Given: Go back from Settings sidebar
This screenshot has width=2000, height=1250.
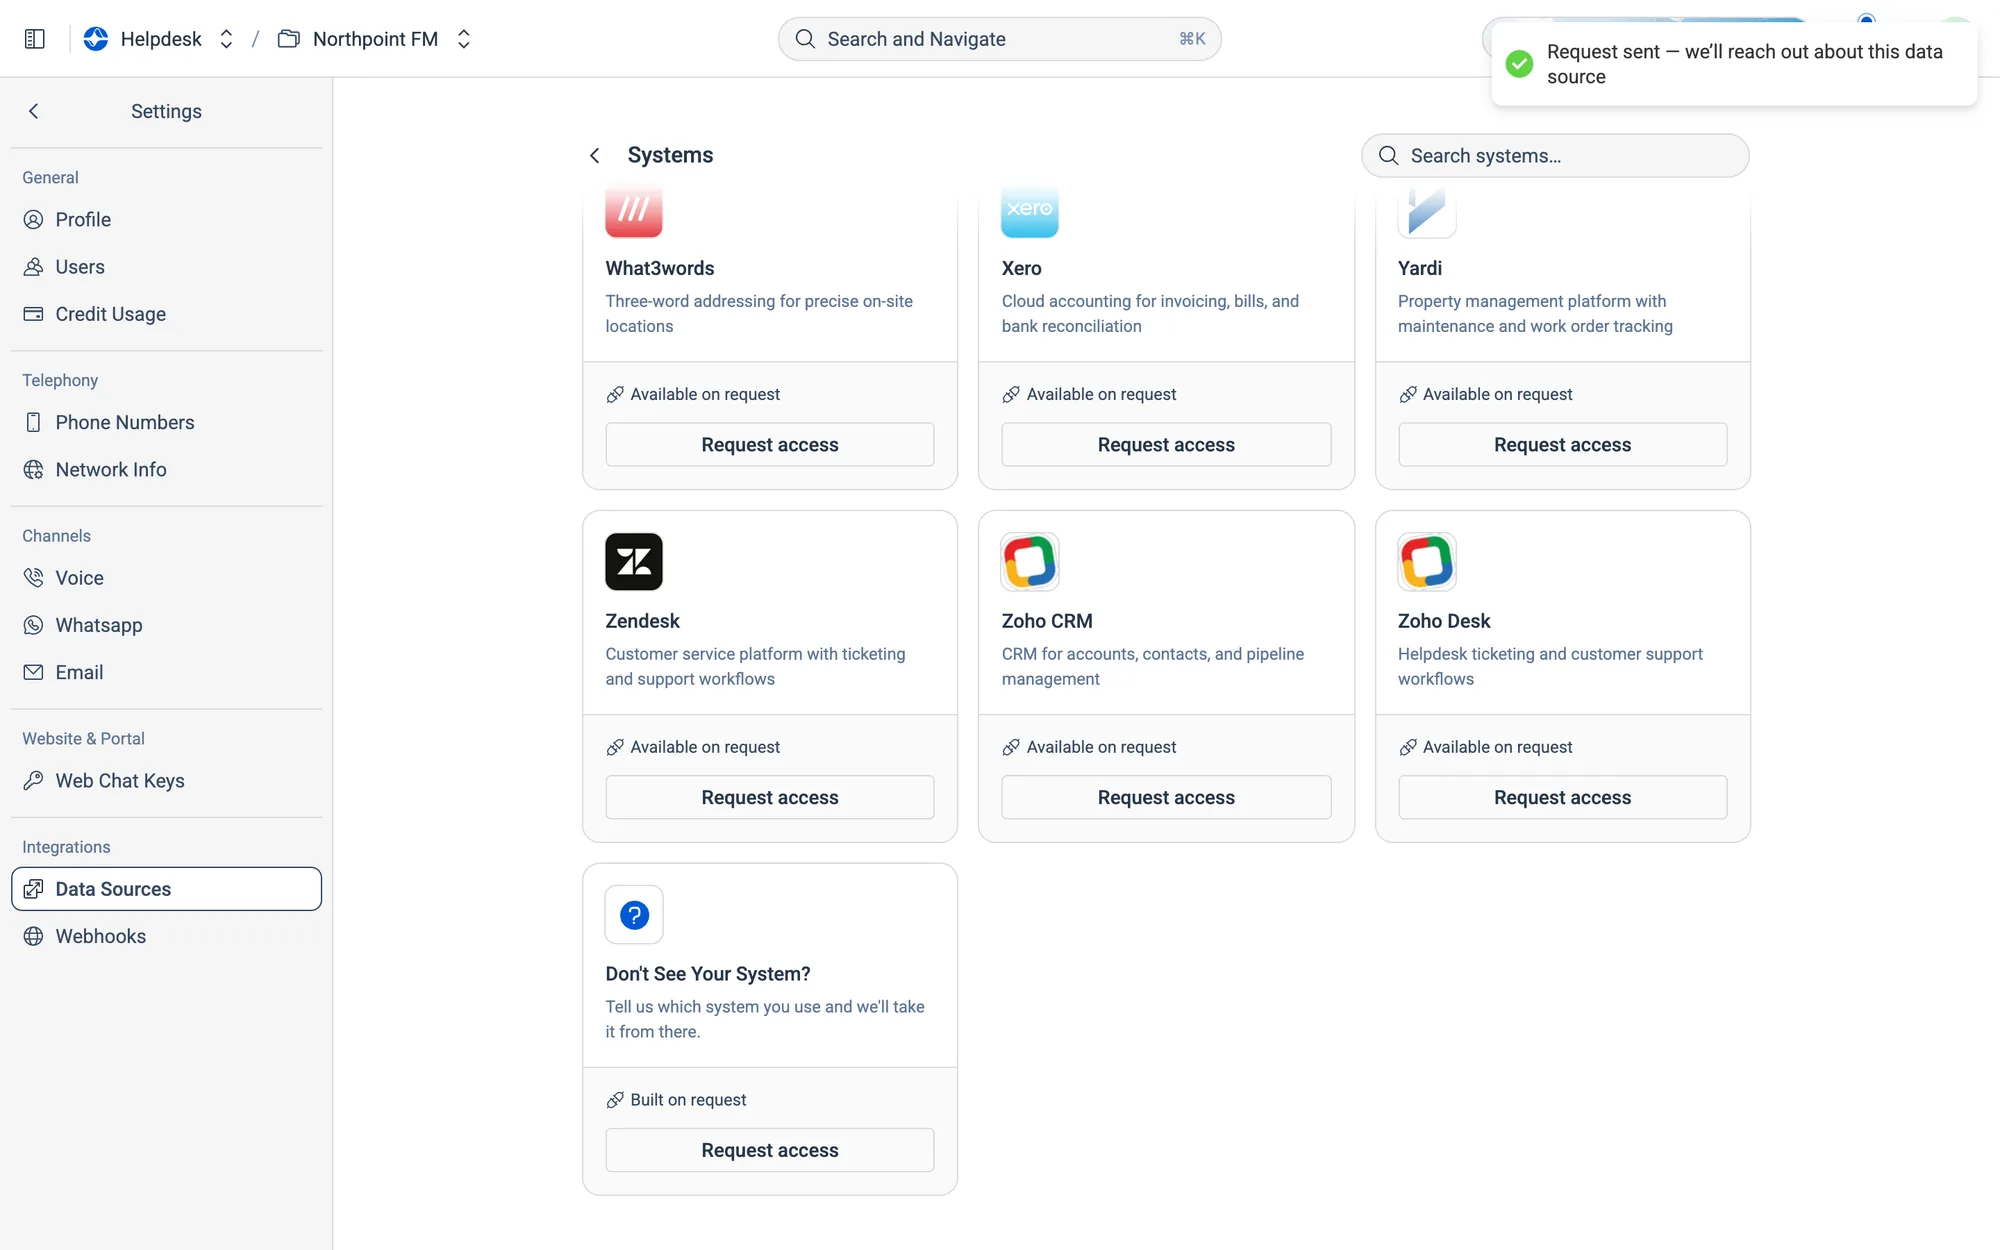Looking at the screenshot, I should pyautogui.click(x=34, y=111).
